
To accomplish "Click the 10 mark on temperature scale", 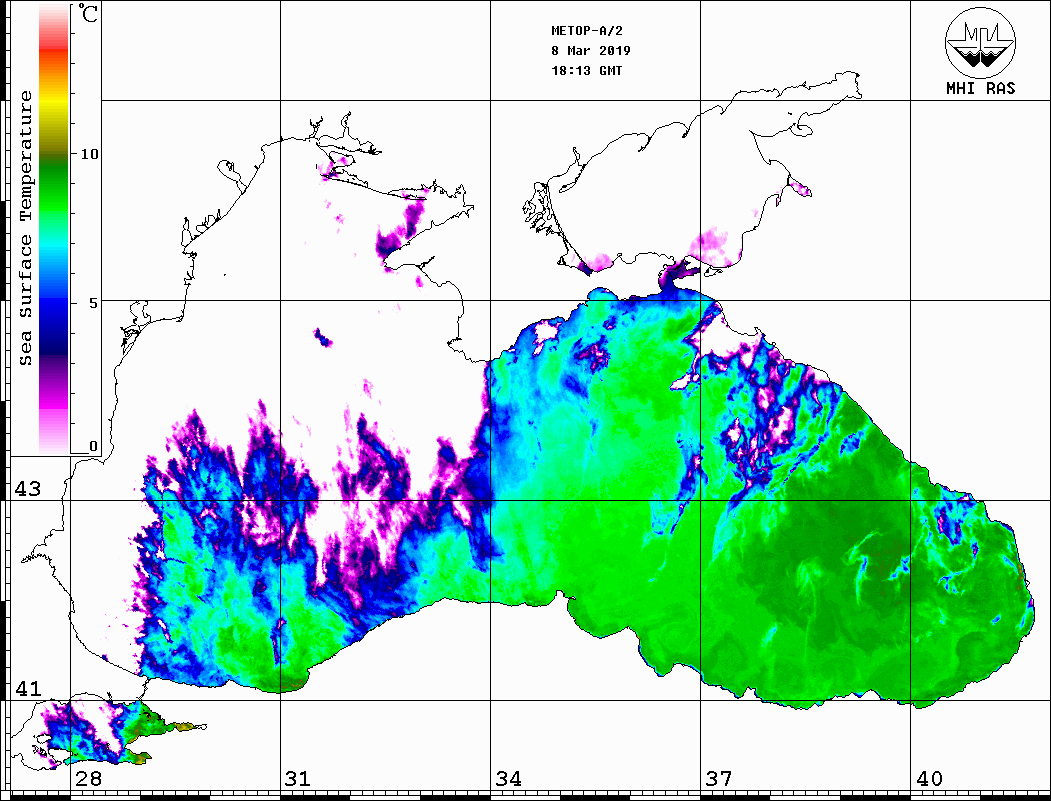I will (89, 154).
